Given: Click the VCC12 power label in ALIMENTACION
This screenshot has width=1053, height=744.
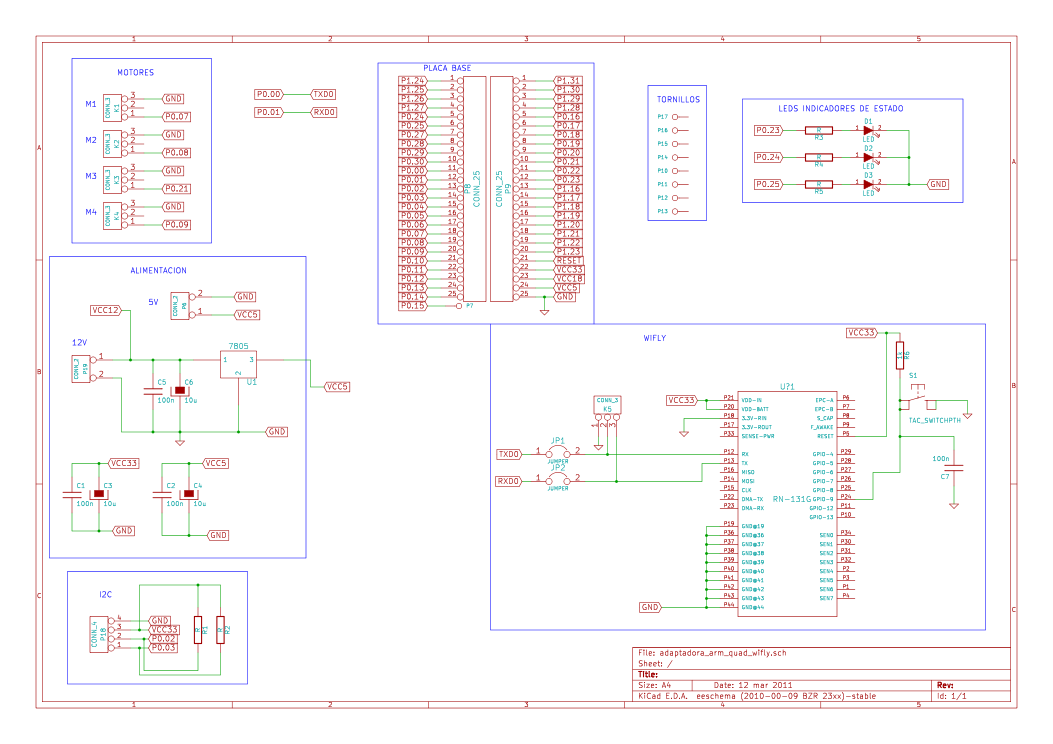Looking at the screenshot, I should pos(105,311).
